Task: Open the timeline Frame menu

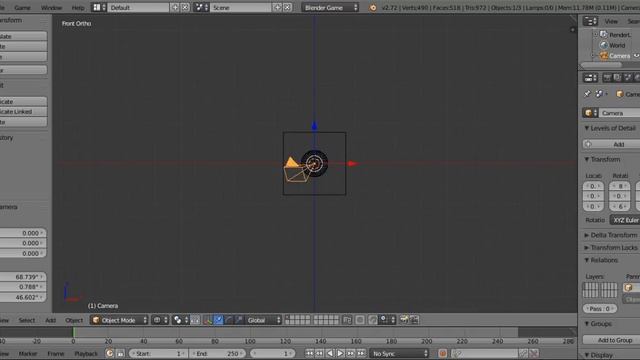Action: pyautogui.click(x=56, y=353)
